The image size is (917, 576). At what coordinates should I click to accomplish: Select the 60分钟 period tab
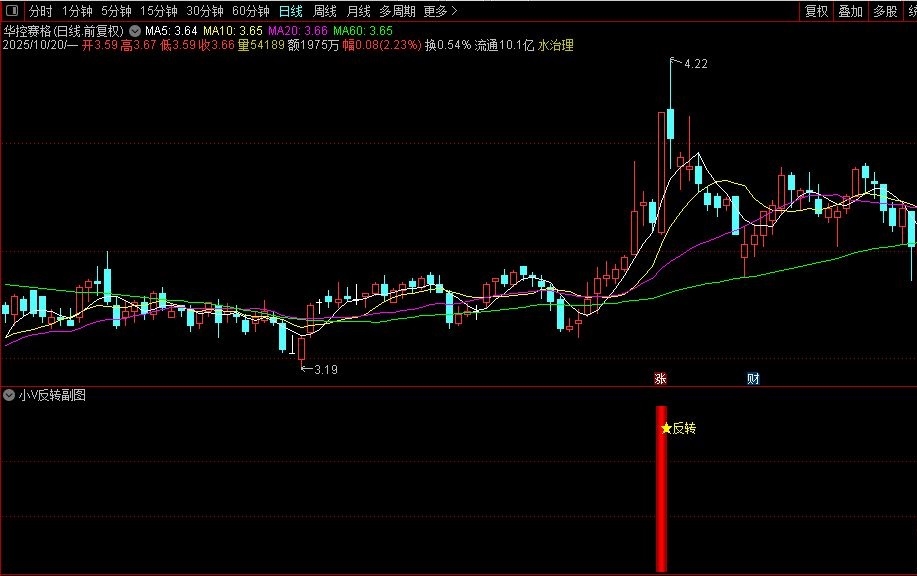(250, 11)
